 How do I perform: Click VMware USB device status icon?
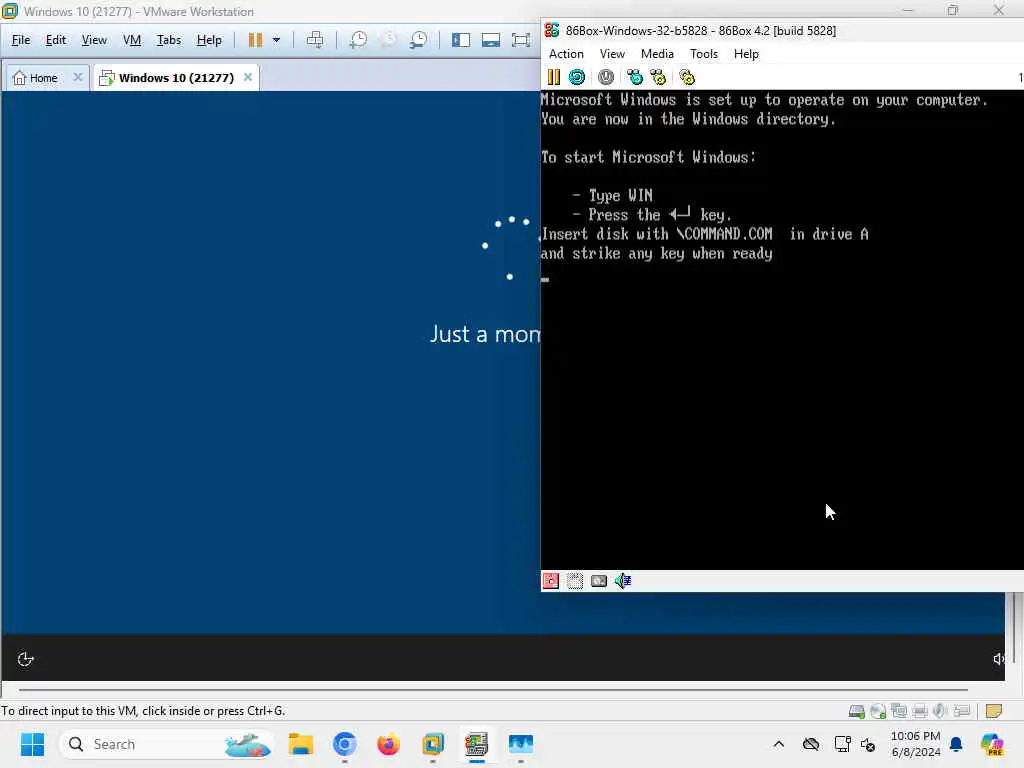point(961,711)
